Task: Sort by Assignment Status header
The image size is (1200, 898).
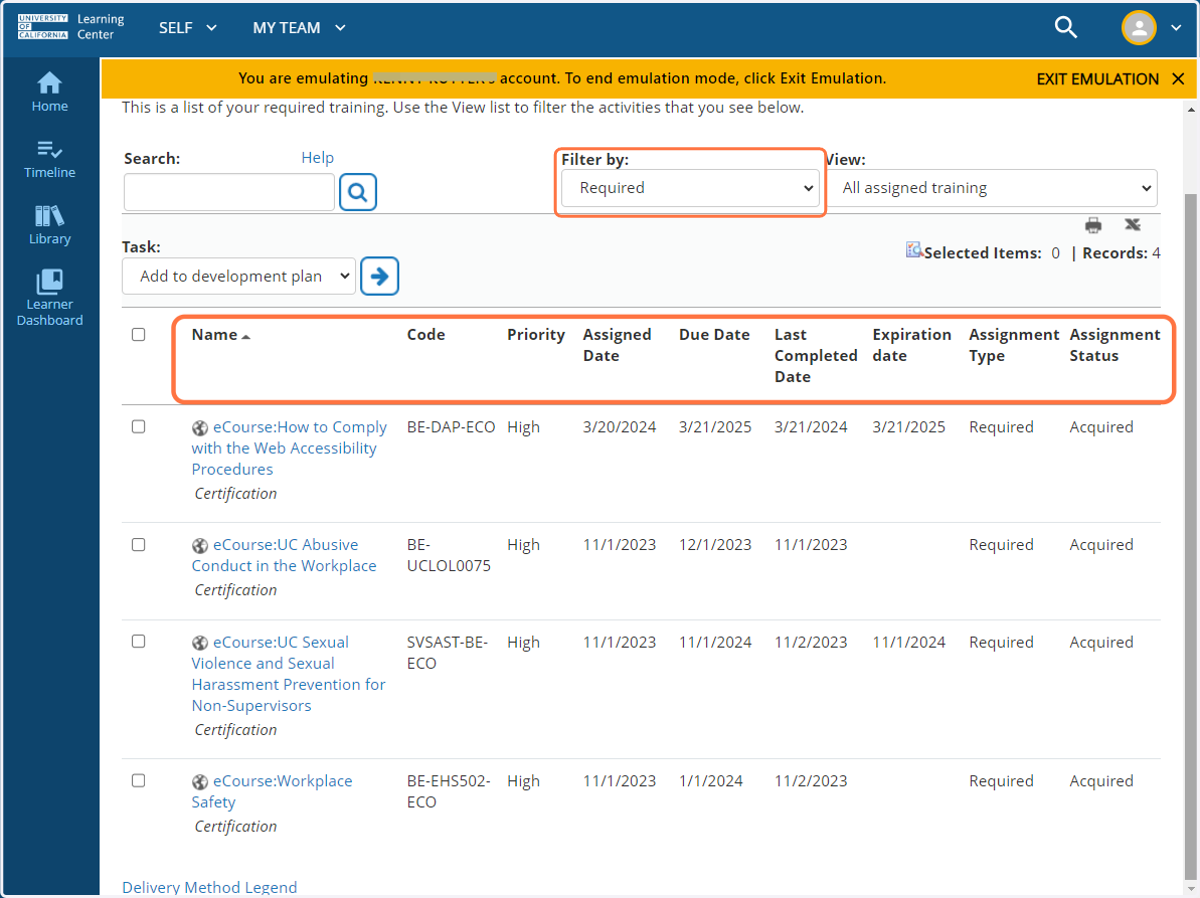Action: (1115, 345)
